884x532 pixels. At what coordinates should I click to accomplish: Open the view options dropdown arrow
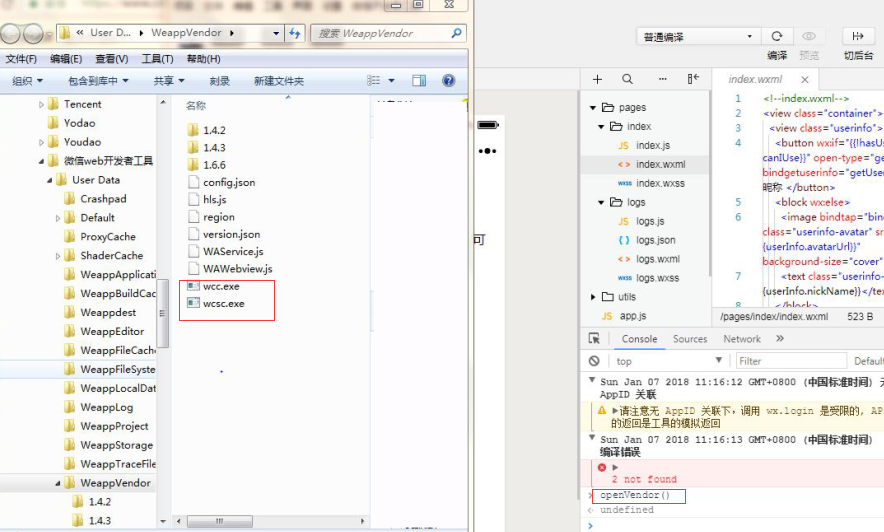391,81
